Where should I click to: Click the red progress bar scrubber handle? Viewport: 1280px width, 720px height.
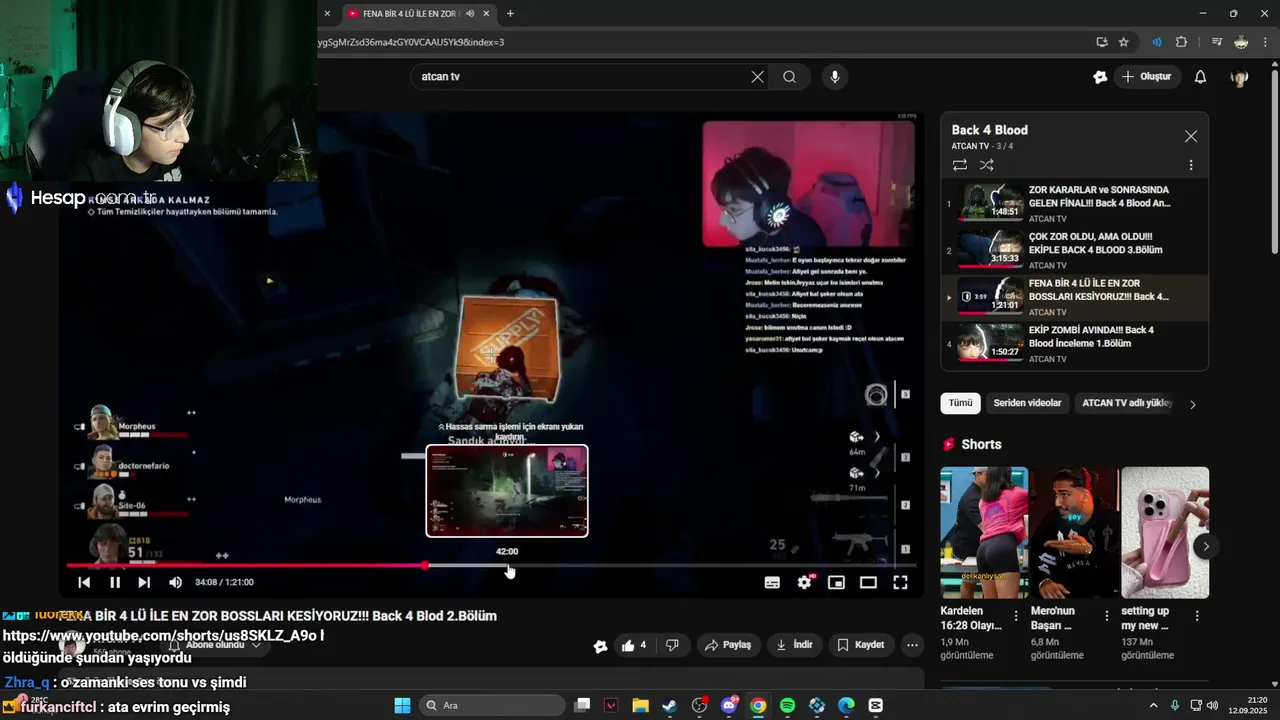[x=425, y=565]
